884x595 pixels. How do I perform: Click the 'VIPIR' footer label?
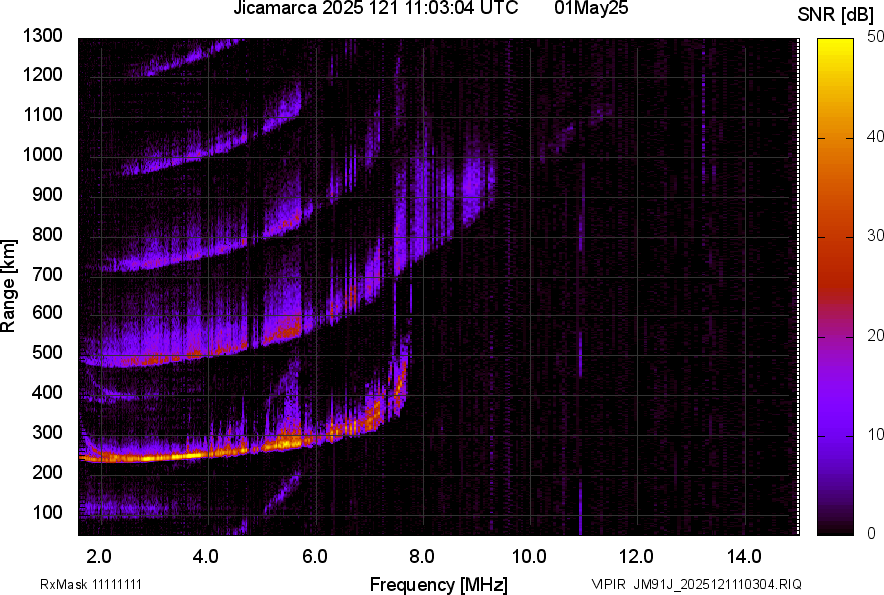tap(609, 584)
